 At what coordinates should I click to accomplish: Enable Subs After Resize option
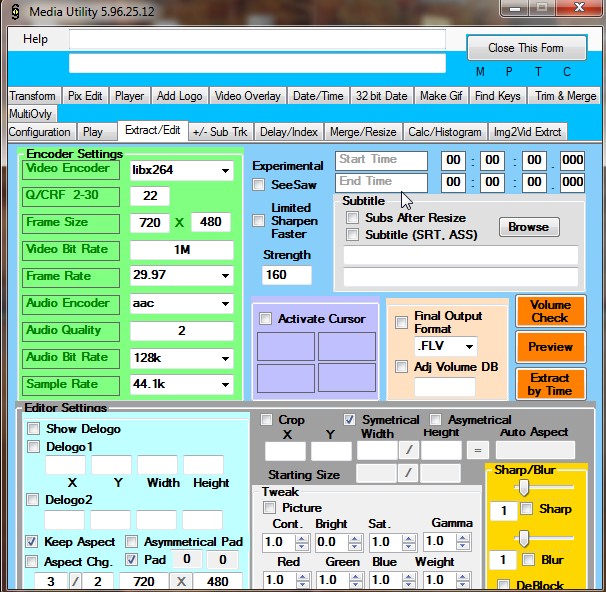click(352, 217)
